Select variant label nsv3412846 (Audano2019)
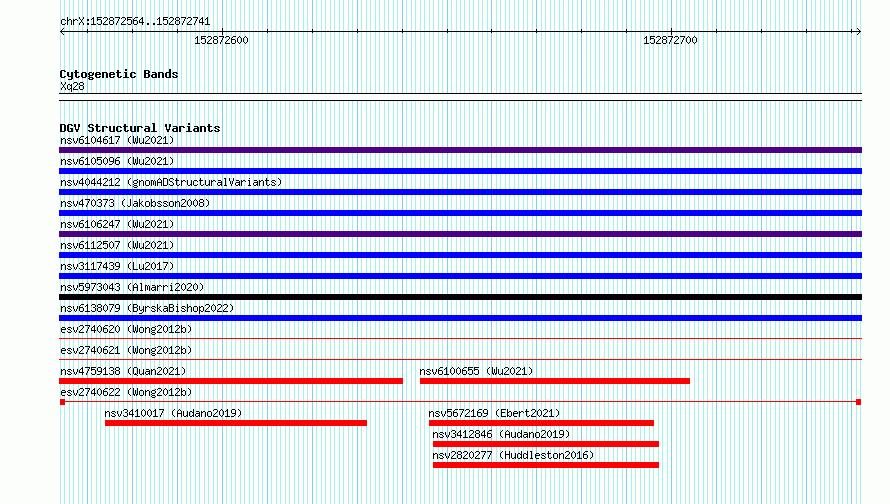This screenshot has width=890, height=504. pyautogui.click(x=501, y=434)
